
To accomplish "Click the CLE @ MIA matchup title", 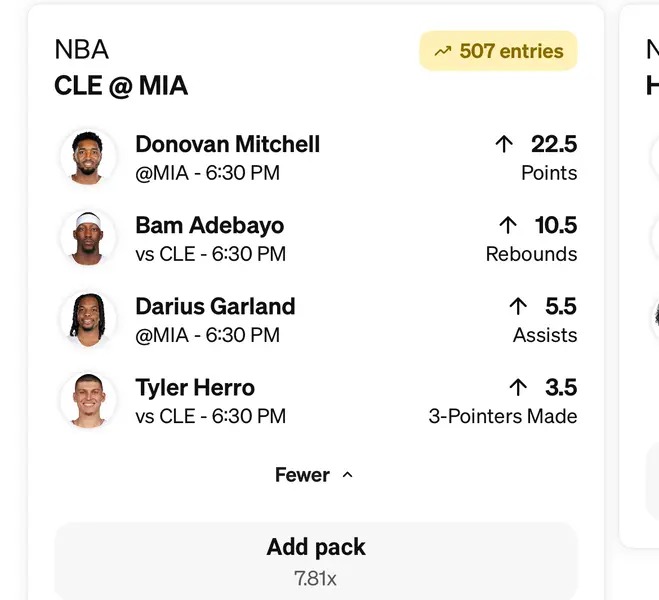I will coord(121,86).
